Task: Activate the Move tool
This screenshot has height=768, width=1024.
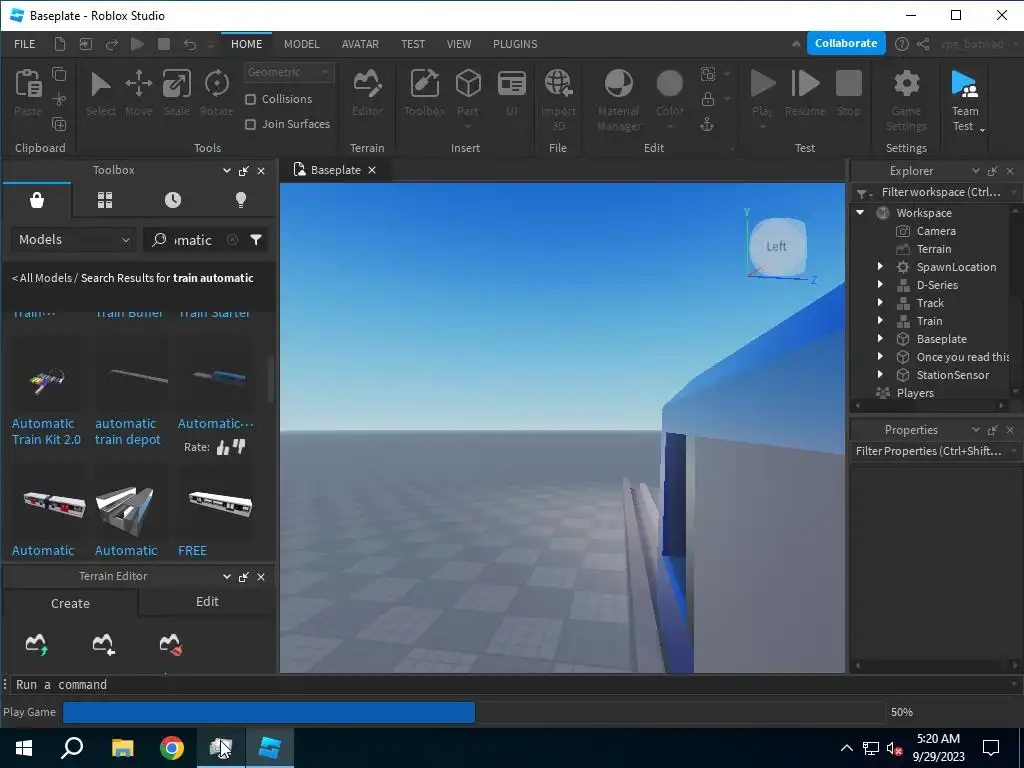Action: (138, 92)
